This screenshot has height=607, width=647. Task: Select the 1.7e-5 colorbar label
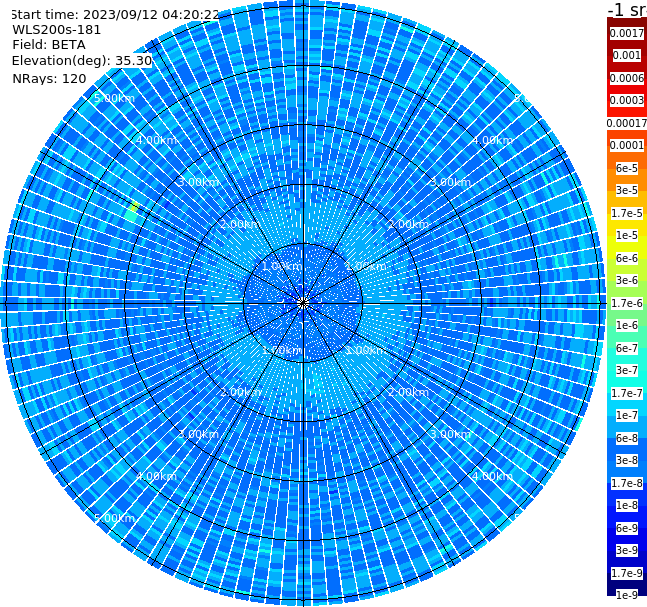point(627,213)
